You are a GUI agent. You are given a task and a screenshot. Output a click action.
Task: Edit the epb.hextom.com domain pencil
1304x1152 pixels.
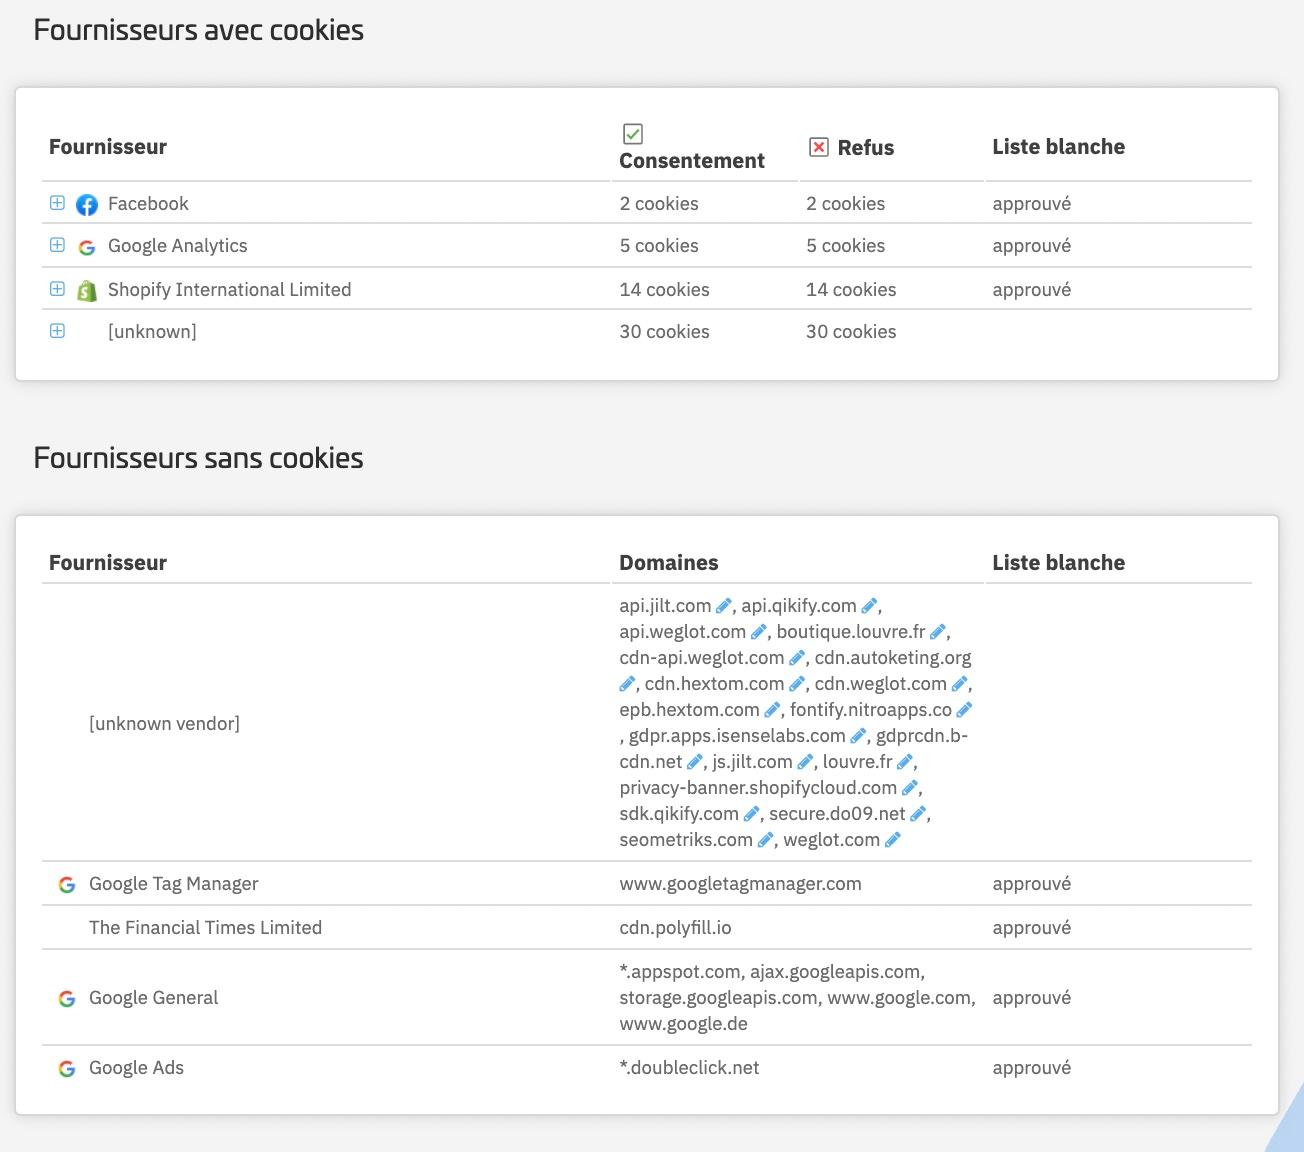(772, 710)
